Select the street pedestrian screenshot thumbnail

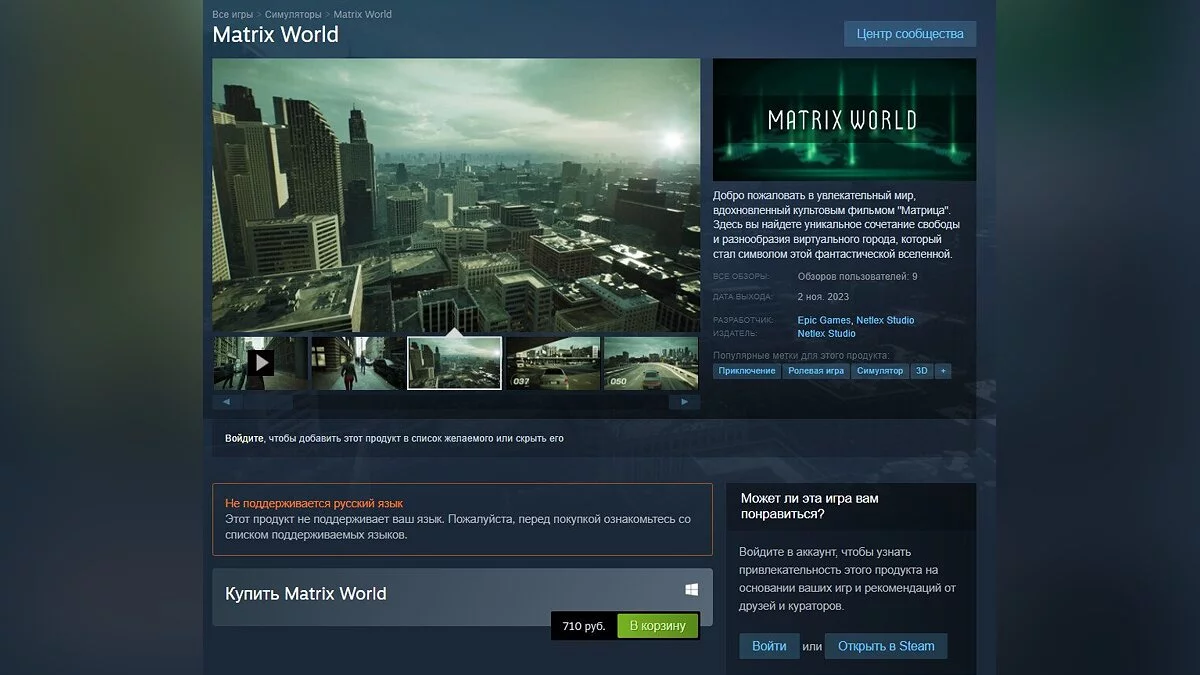[358, 362]
